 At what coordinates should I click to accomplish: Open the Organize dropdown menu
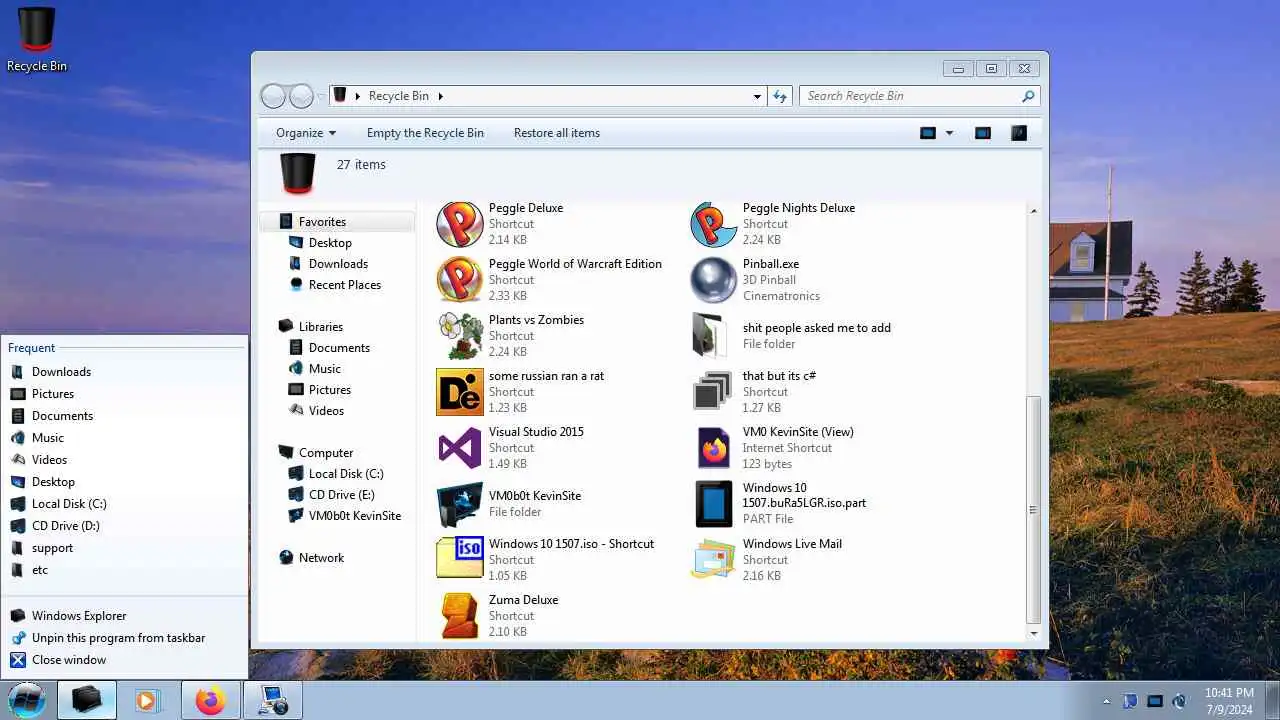(x=306, y=133)
